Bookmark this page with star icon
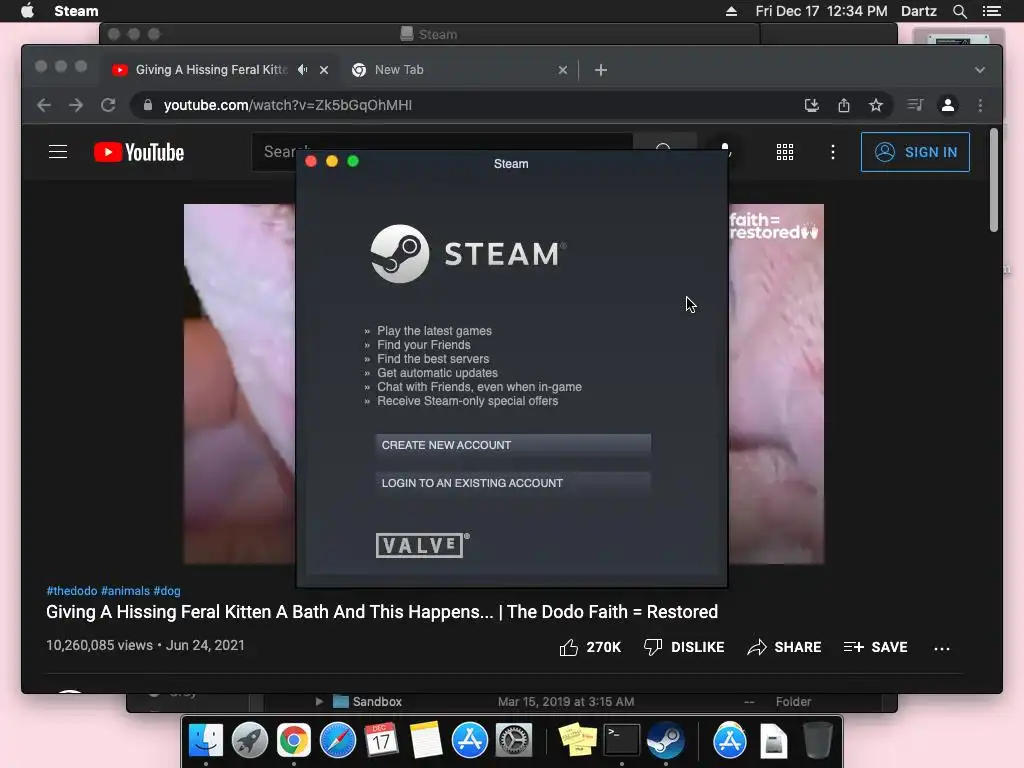The image size is (1024, 768). [876, 105]
